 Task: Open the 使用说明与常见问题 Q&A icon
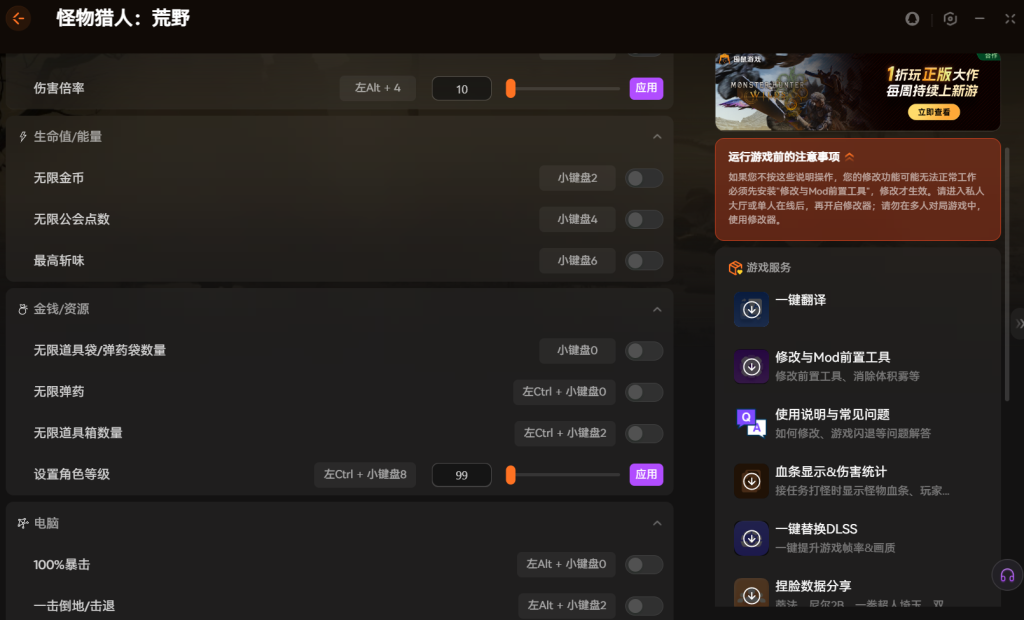[752, 423]
